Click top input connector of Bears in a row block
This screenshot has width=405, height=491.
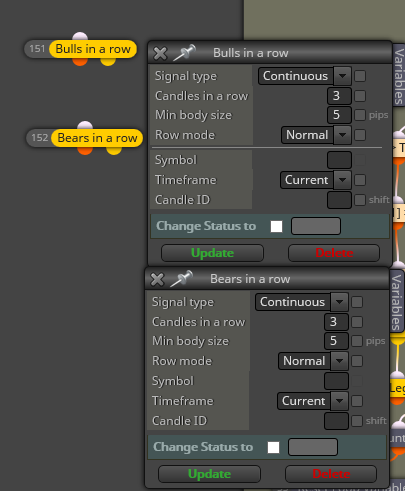pyautogui.click(x=85, y=125)
